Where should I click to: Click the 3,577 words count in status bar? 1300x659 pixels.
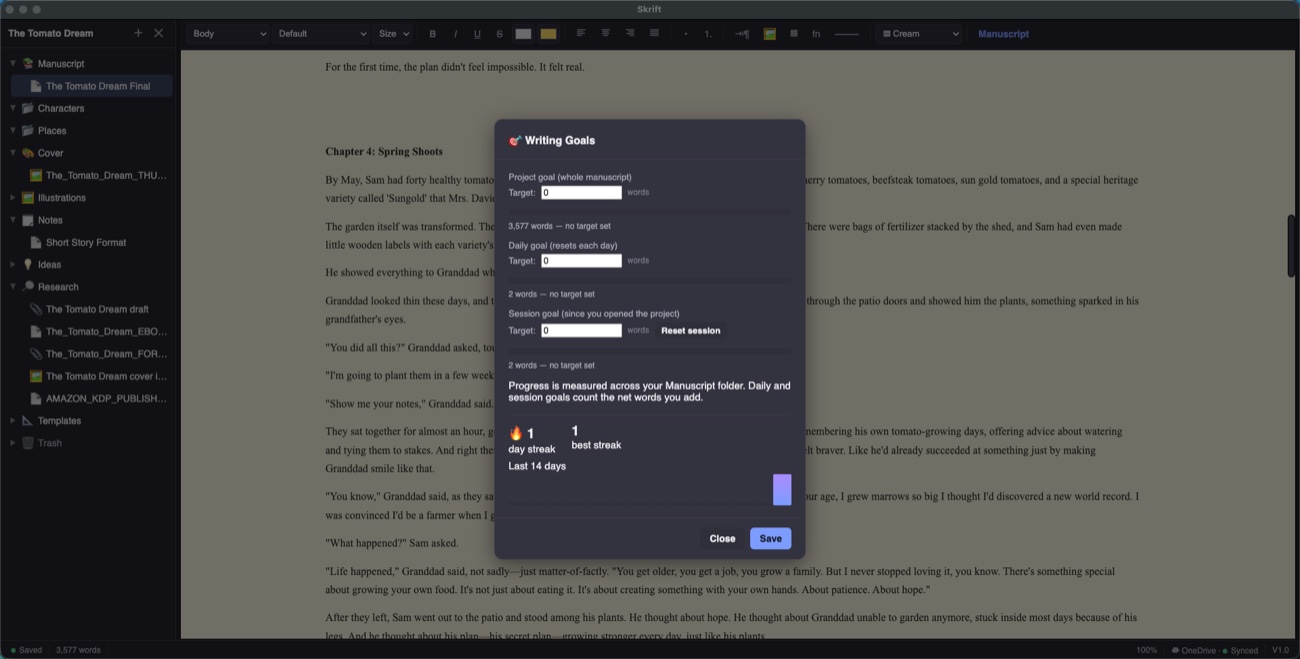(x=78, y=650)
